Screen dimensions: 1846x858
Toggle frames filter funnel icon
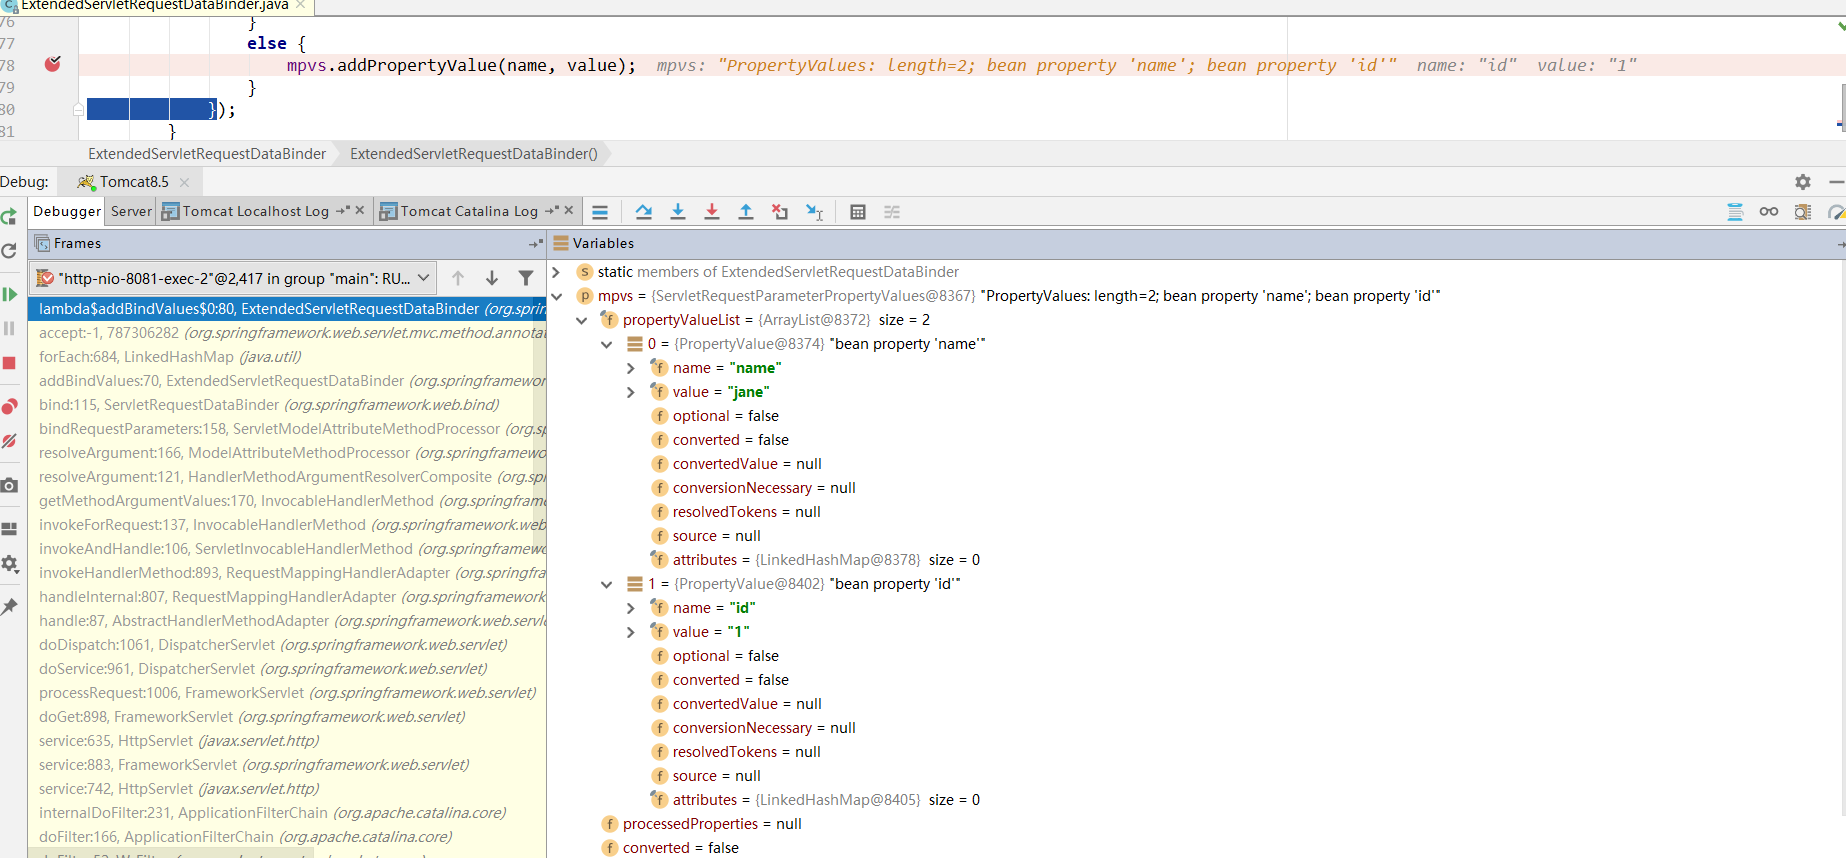(x=526, y=278)
